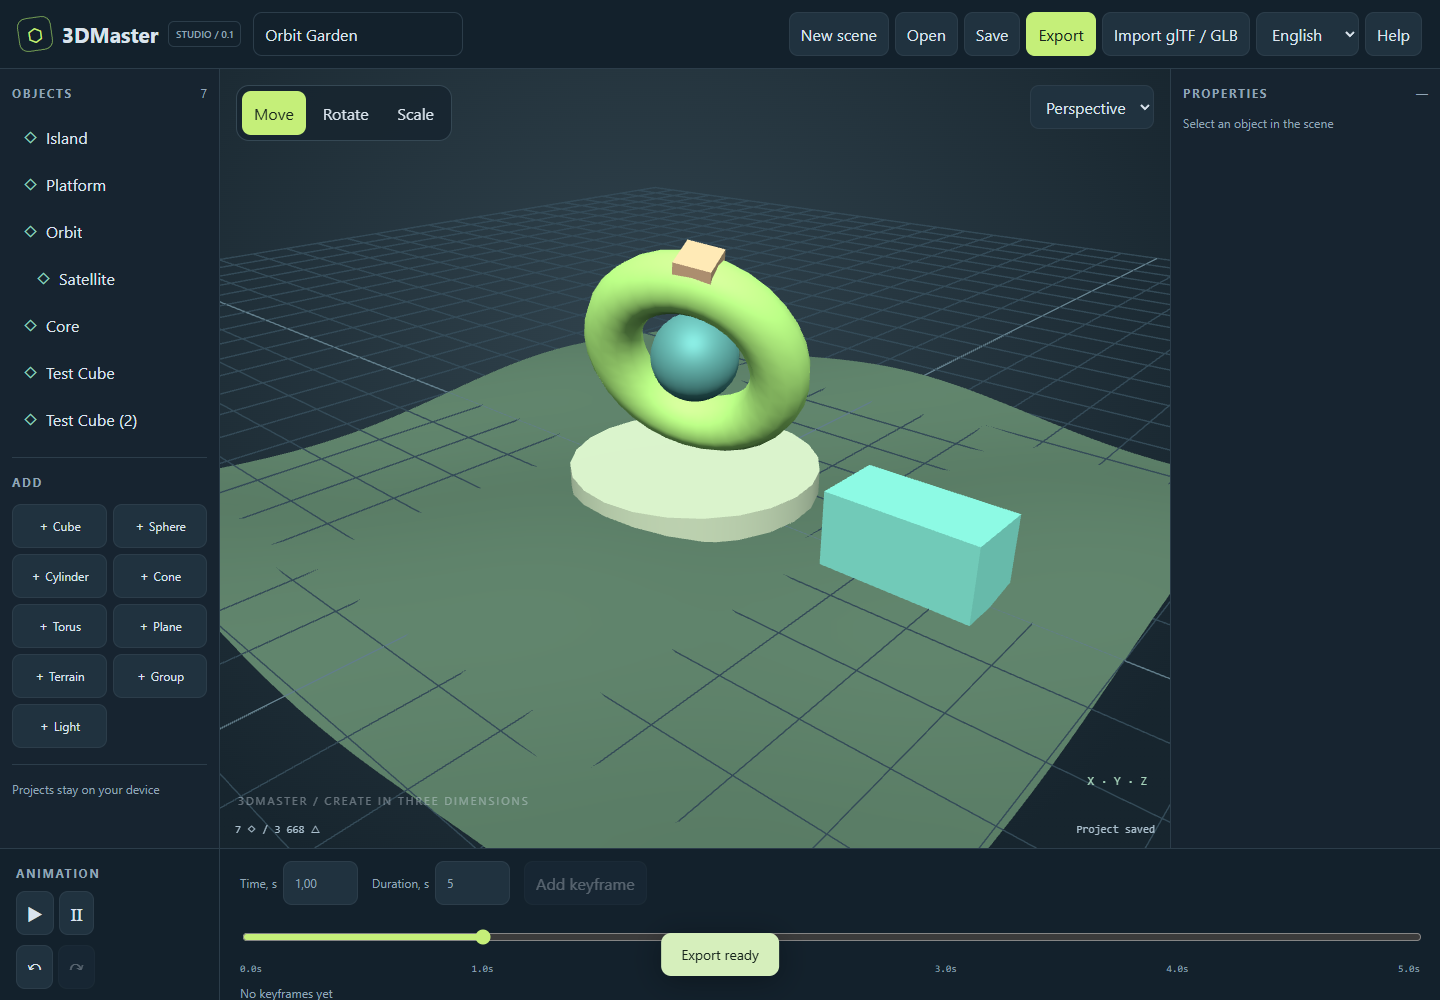Click the Add keyframe button
The width and height of the screenshot is (1440, 1000).
click(x=585, y=884)
